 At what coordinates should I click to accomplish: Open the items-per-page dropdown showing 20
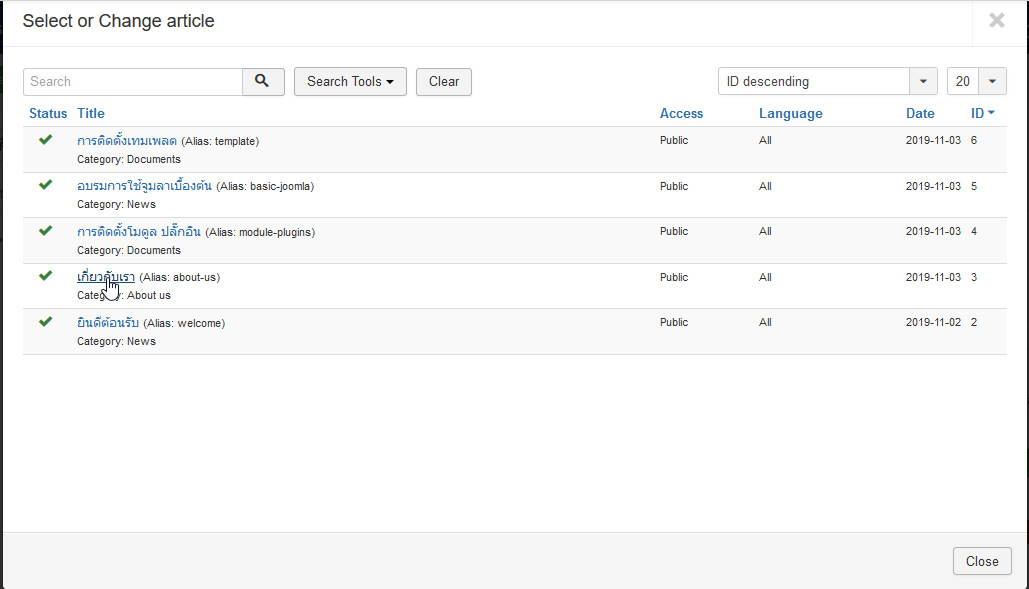[976, 81]
